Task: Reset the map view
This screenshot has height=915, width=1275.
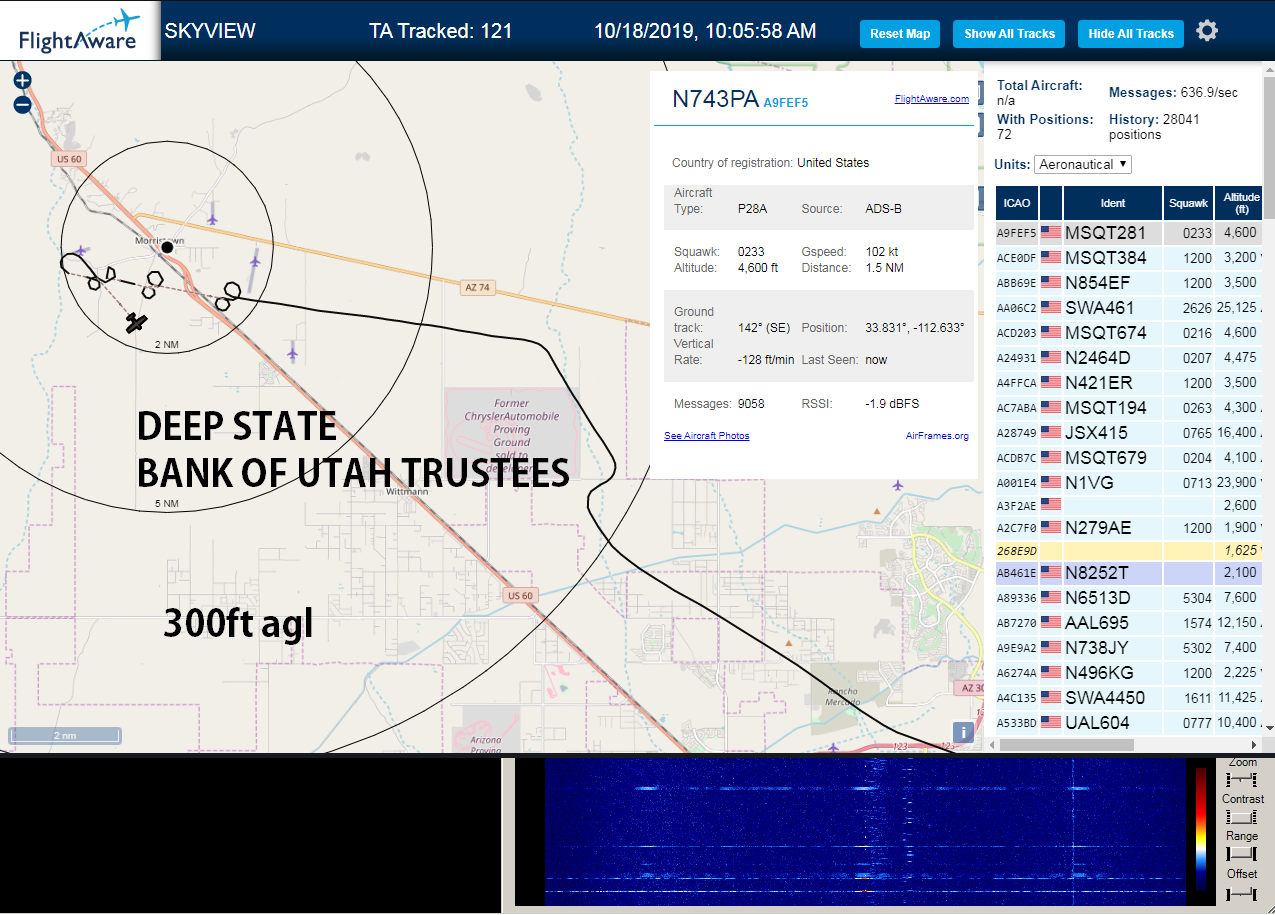Action: pos(900,33)
